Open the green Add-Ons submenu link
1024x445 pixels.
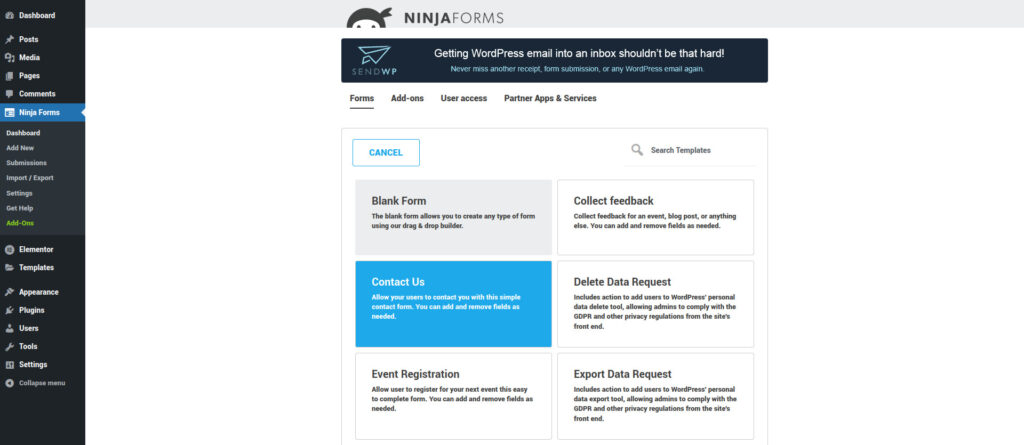pos(20,223)
